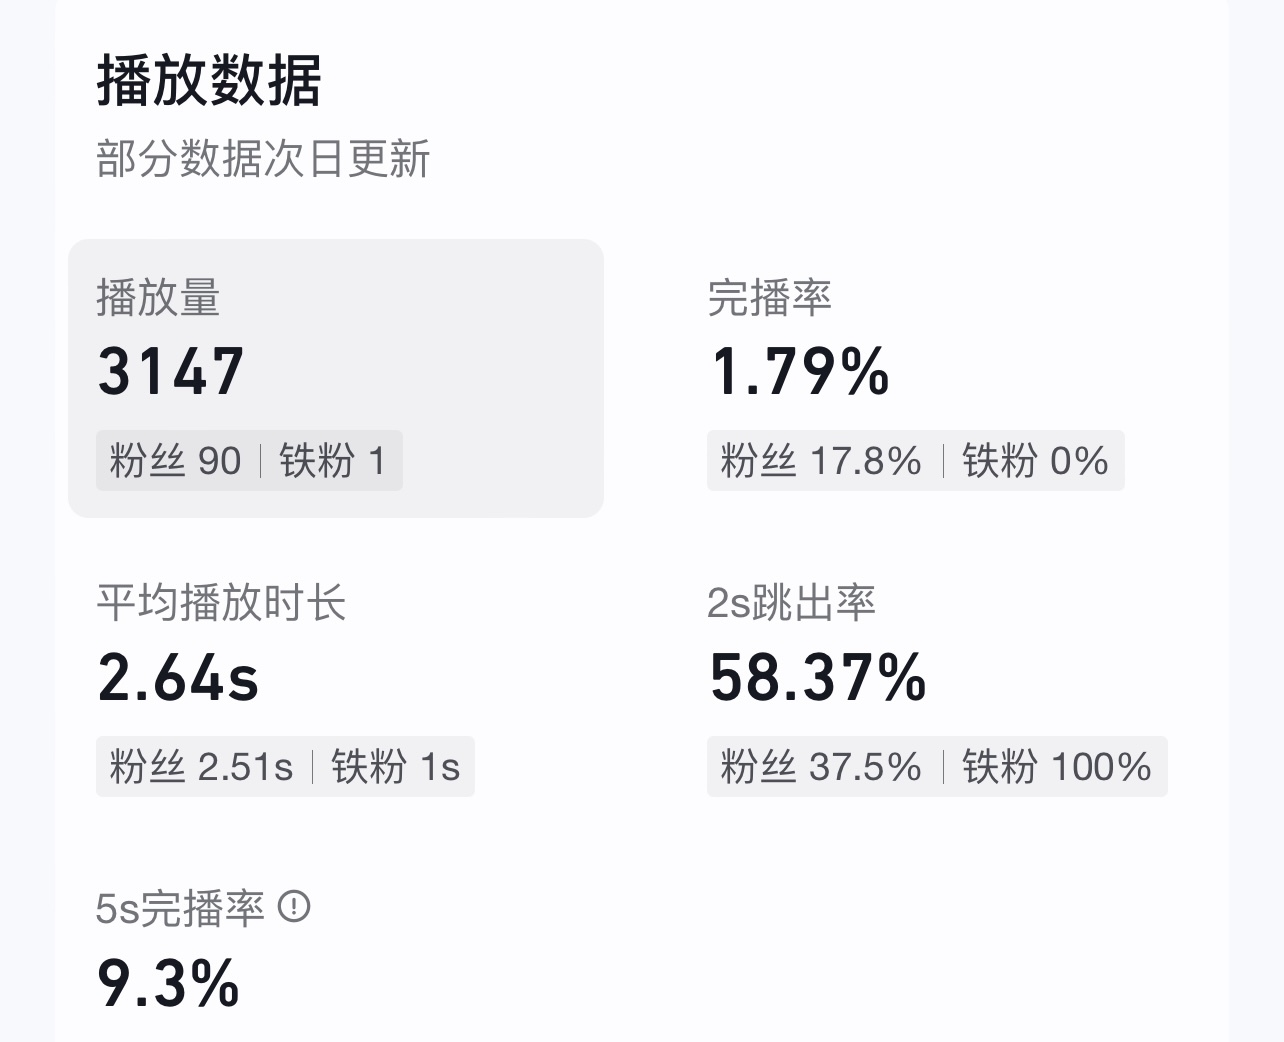The height and width of the screenshot is (1042, 1284).
Task: Click the 铁粉 1s tag
Action: point(395,767)
